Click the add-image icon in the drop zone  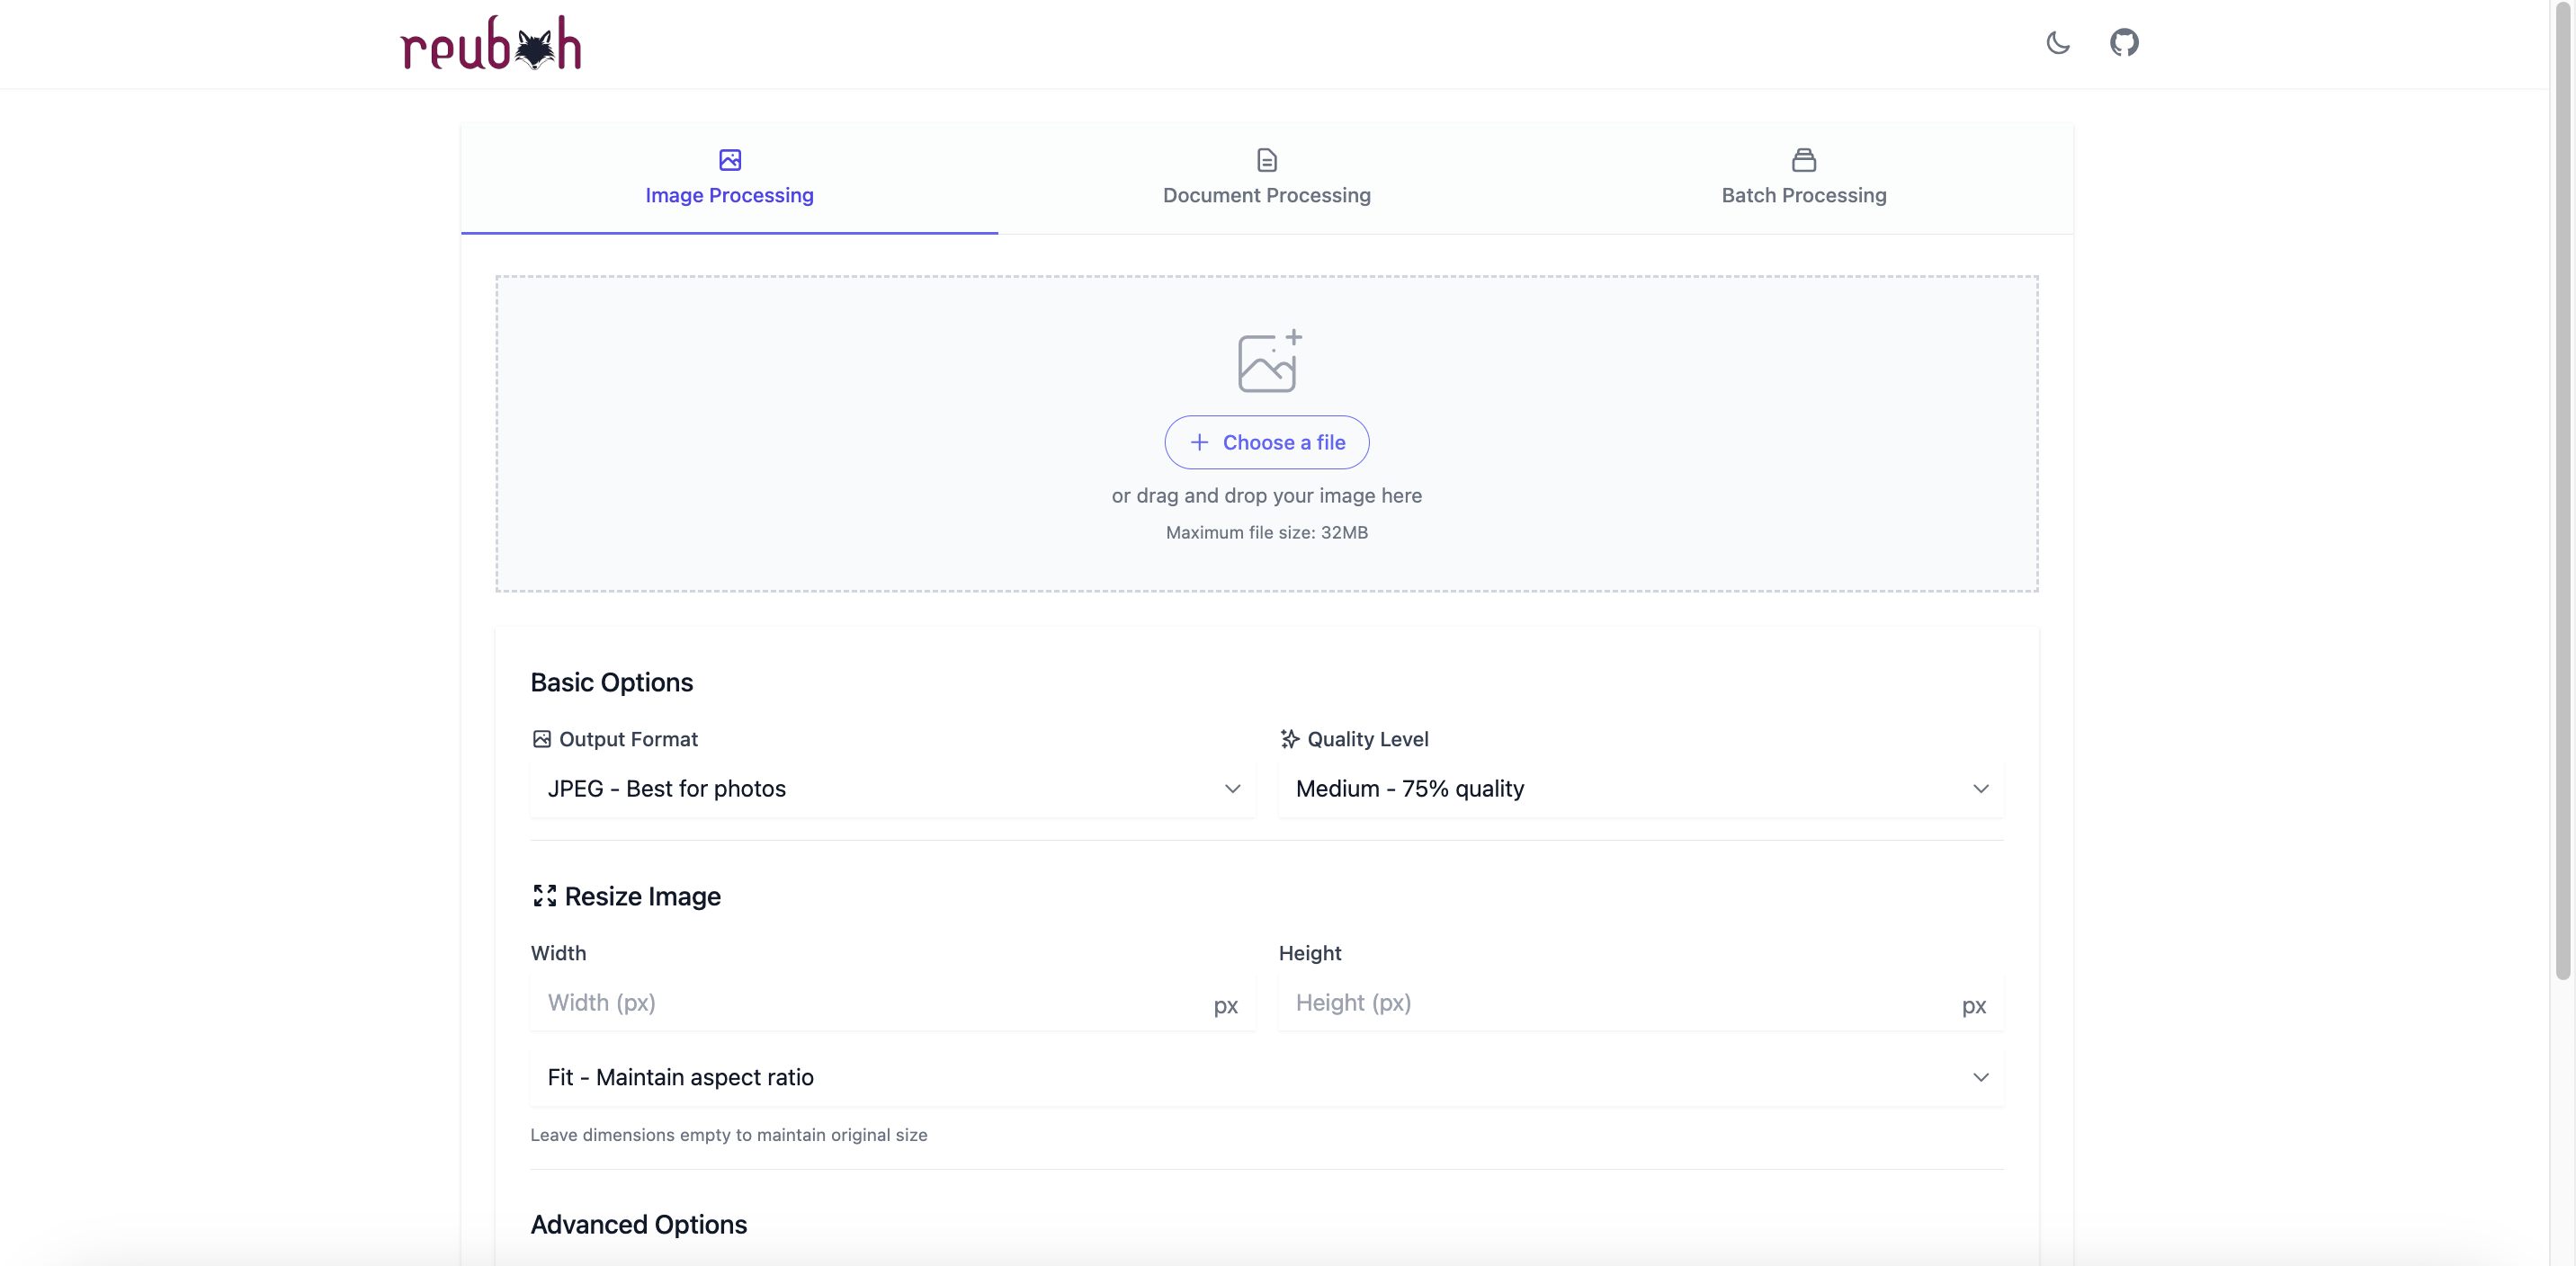[1268, 361]
